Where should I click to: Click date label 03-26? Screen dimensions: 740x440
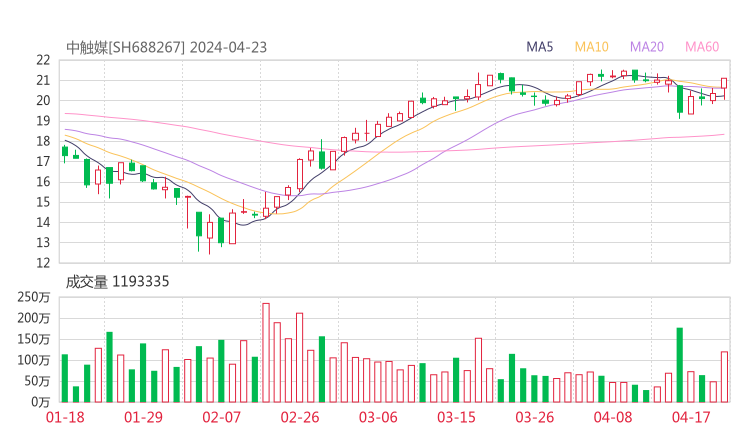[x=535, y=417]
